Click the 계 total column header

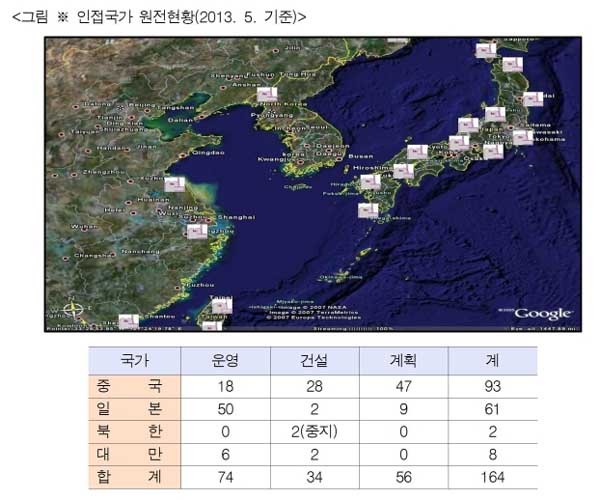[492, 360]
